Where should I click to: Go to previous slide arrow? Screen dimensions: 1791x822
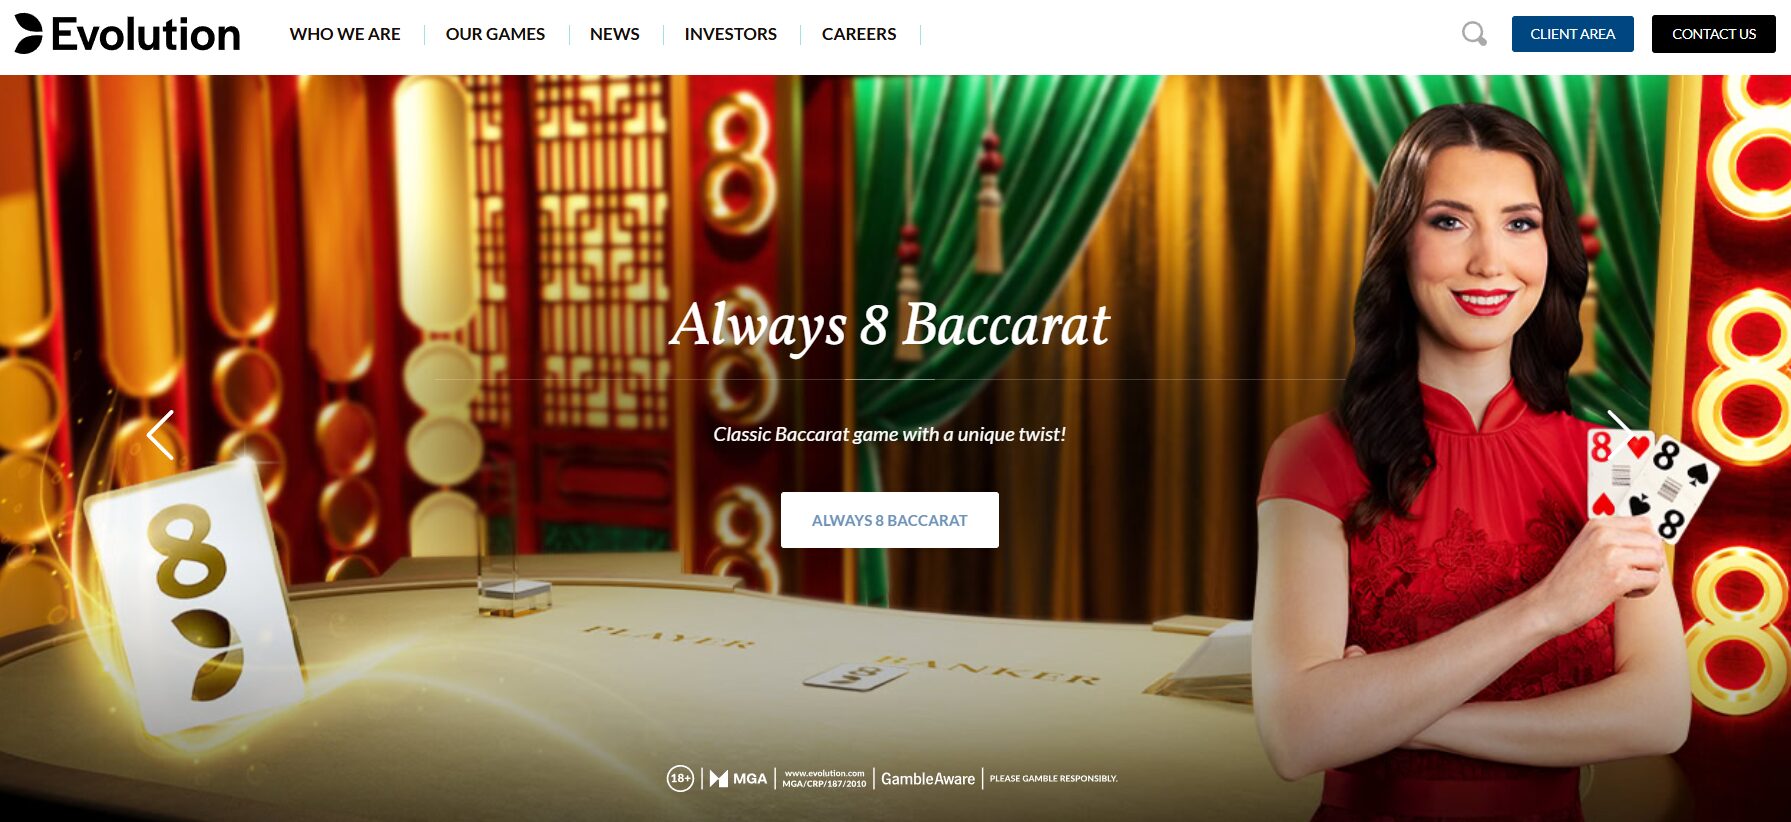(x=160, y=435)
